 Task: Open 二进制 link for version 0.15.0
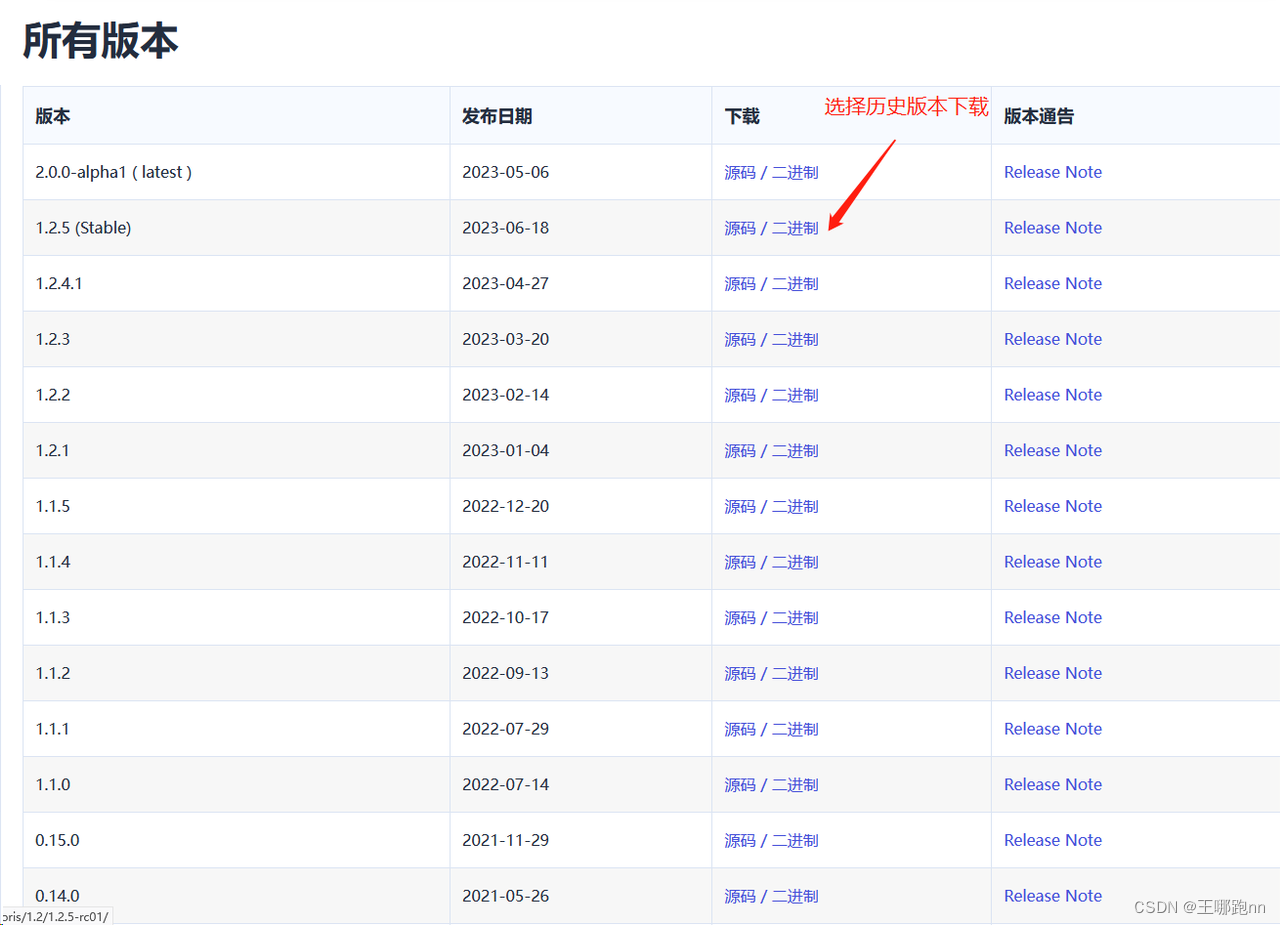(x=795, y=840)
